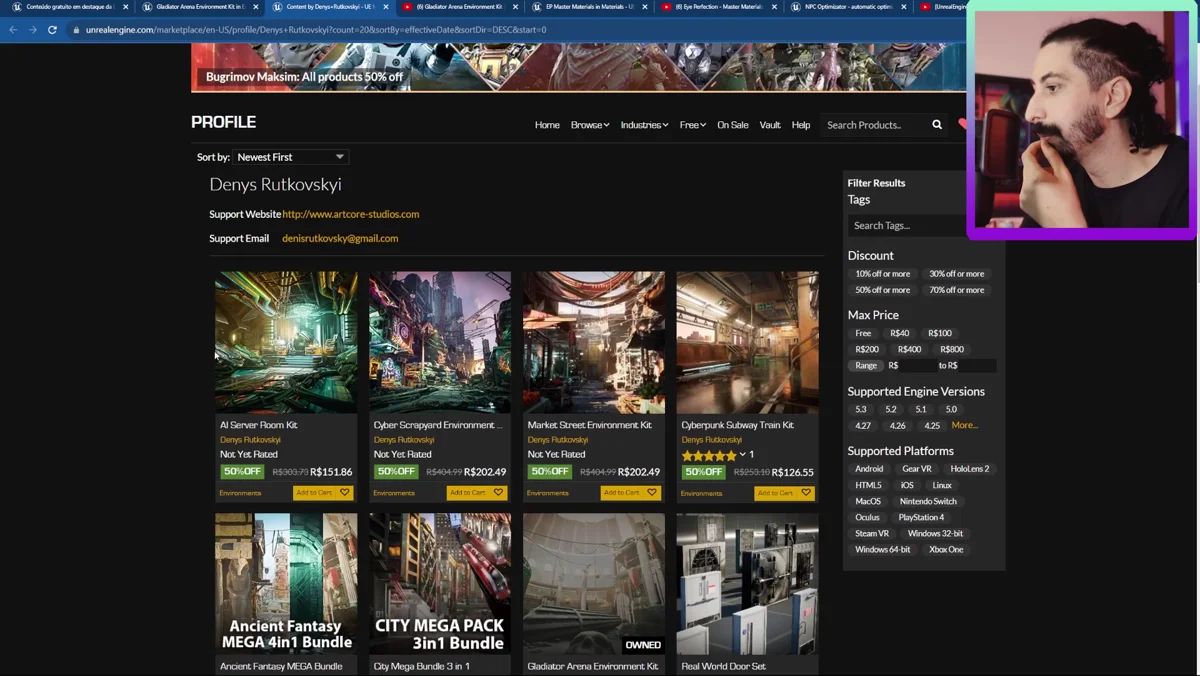Viewport: 1200px width, 676px height.
Task: Click wishlist heart on Cyber Scrapyard Environment
Action: coord(499,493)
